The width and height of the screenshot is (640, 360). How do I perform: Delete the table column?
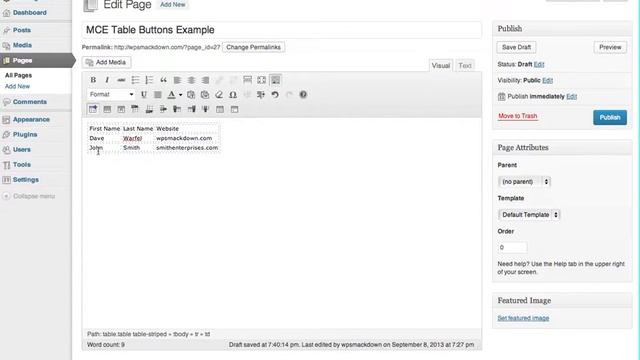click(206, 109)
